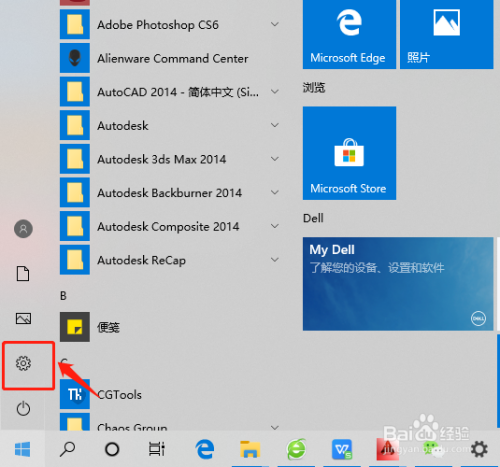
Task: Select the Autodesk folder label
Action: [x=123, y=126]
